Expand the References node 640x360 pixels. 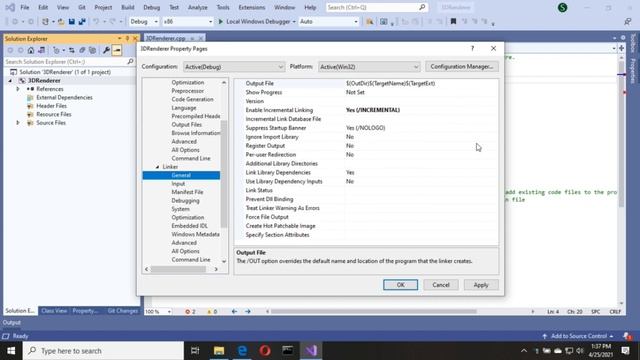pos(18,89)
